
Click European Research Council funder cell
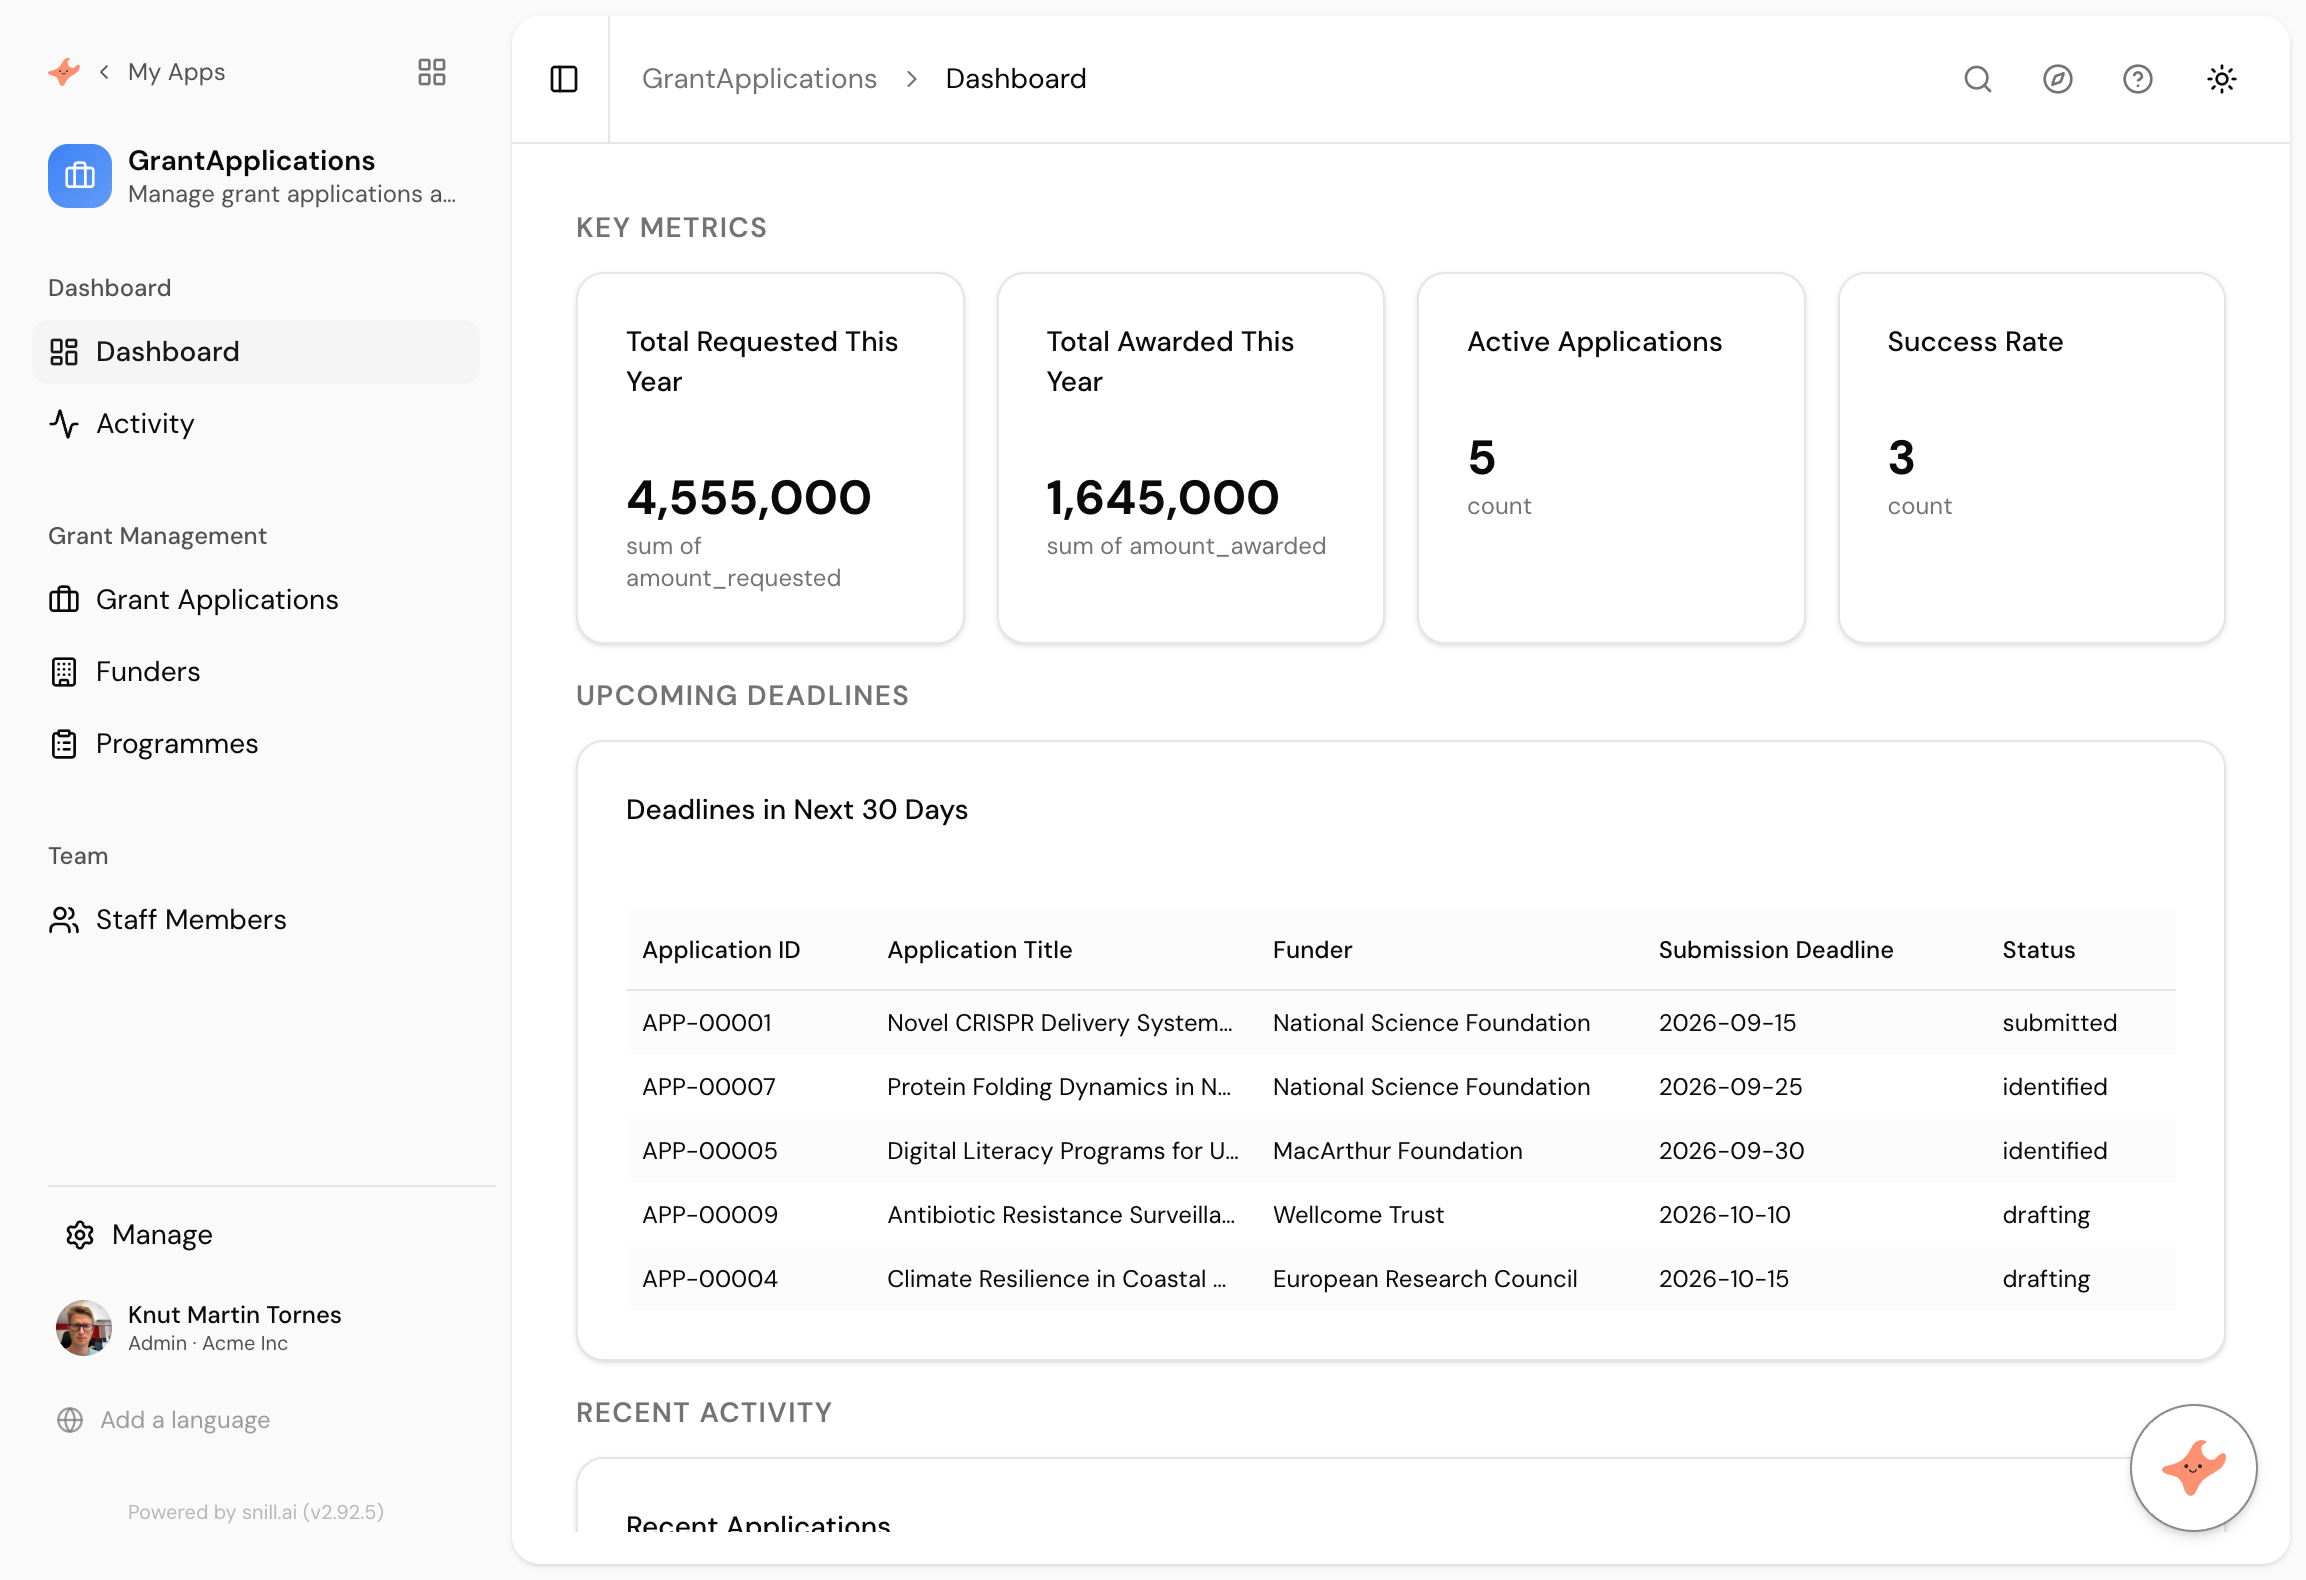[x=1425, y=1279]
